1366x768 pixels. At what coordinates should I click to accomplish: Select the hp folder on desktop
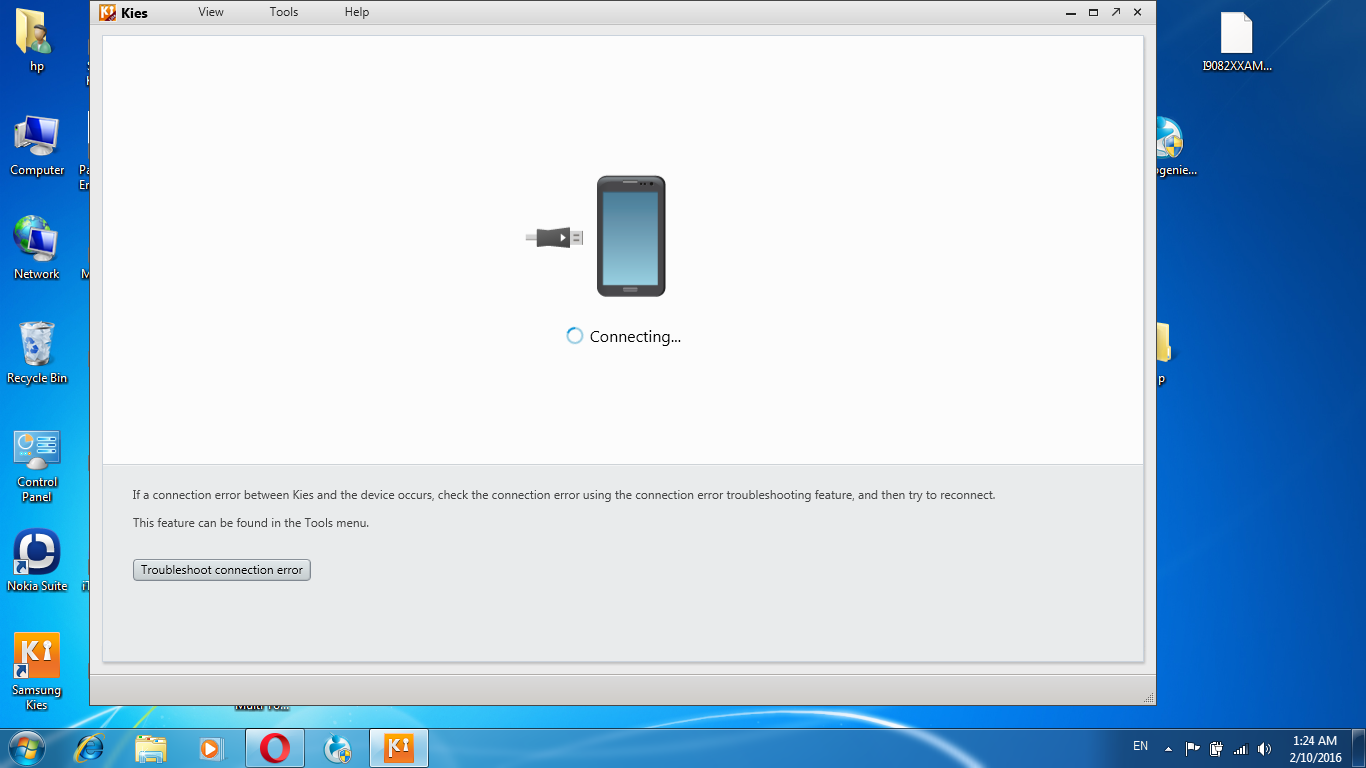[37, 41]
